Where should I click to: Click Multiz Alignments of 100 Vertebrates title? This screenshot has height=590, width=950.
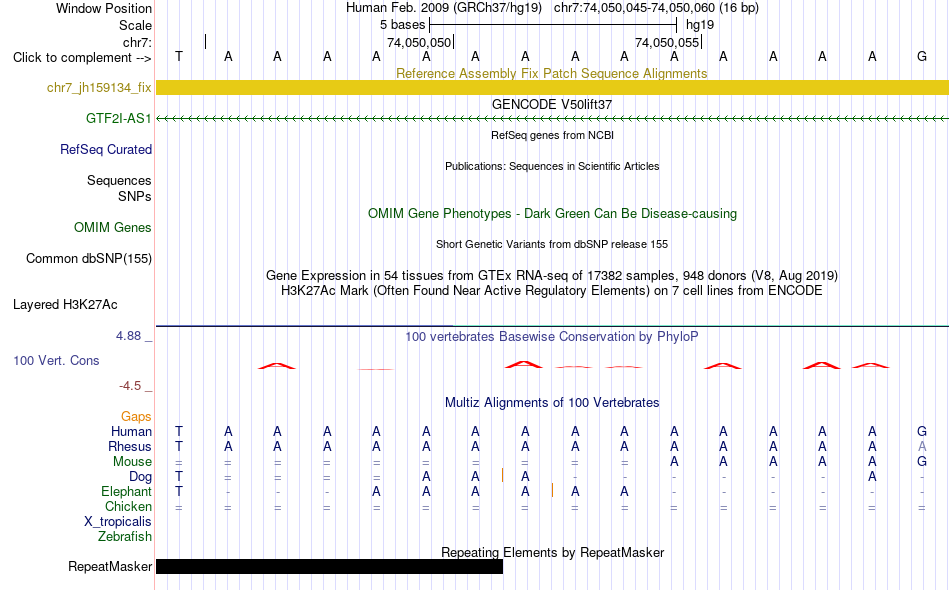coord(552,403)
